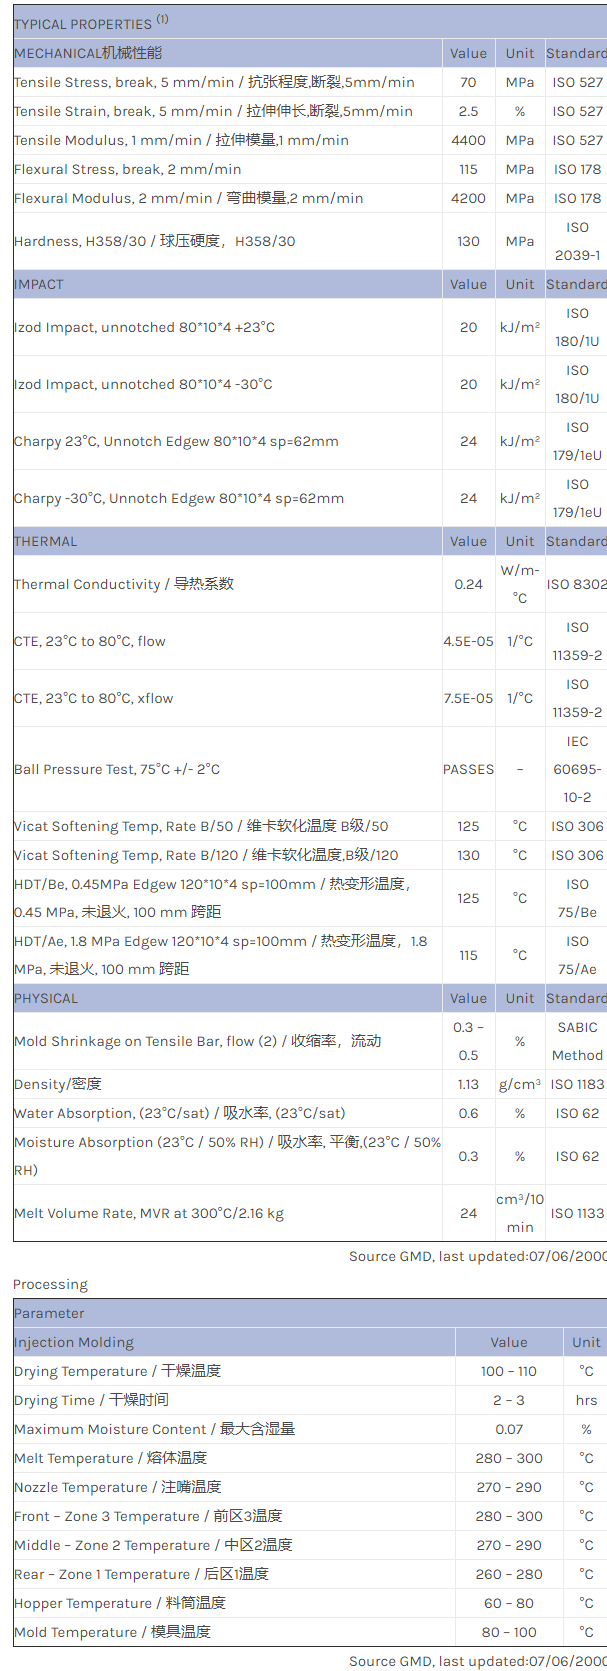
Task: Select the Density value 1.13
Action: (x=468, y=1084)
